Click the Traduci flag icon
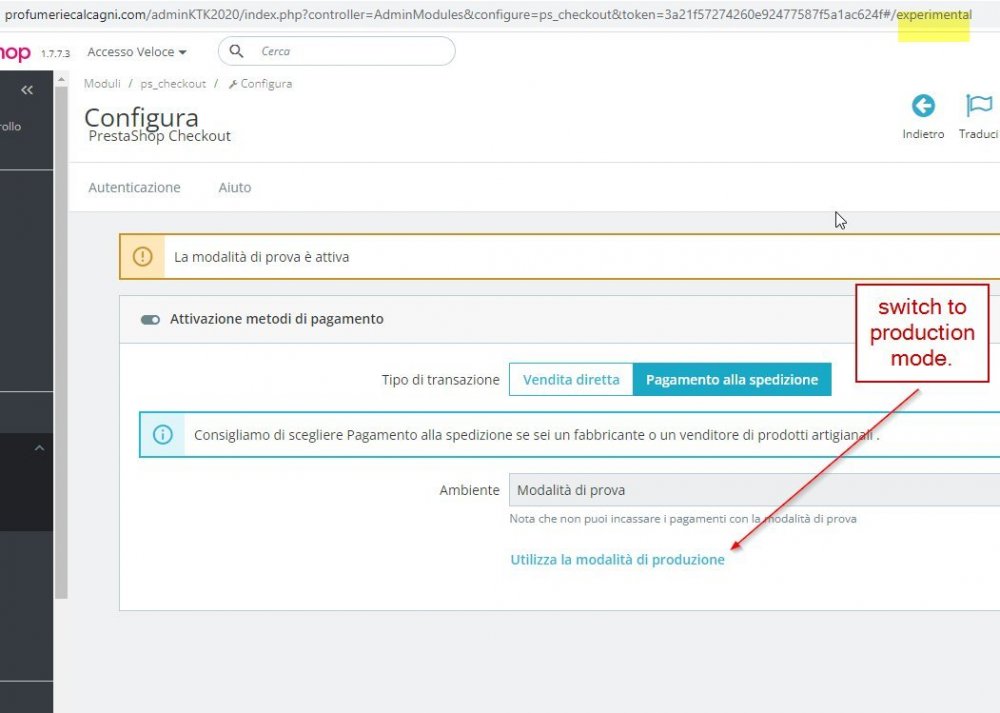1000x713 pixels. click(978, 107)
